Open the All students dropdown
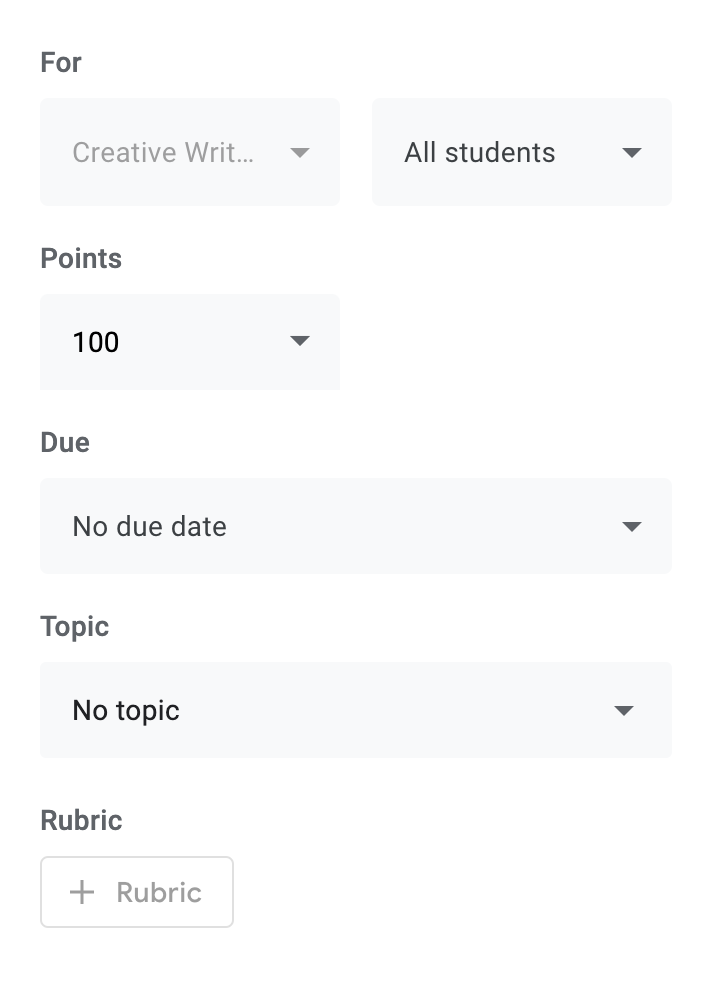The width and height of the screenshot is (702, 992). (x=521, y=152)
